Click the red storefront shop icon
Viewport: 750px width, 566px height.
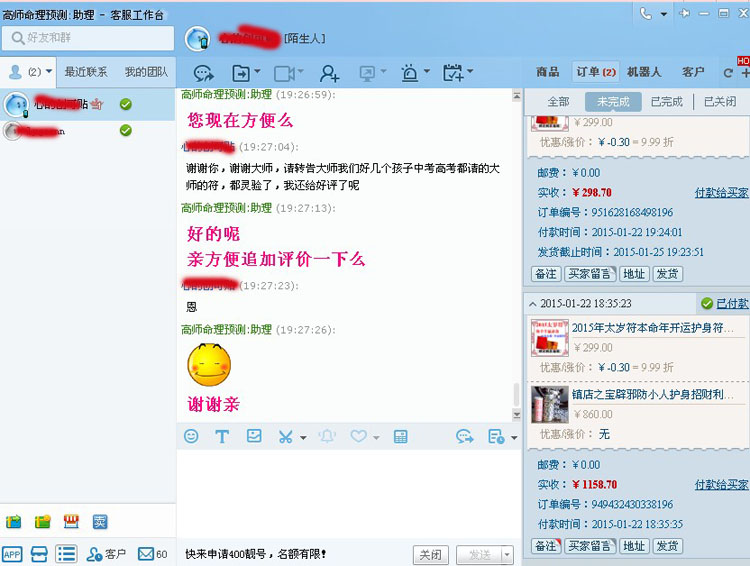pos(71,521)
